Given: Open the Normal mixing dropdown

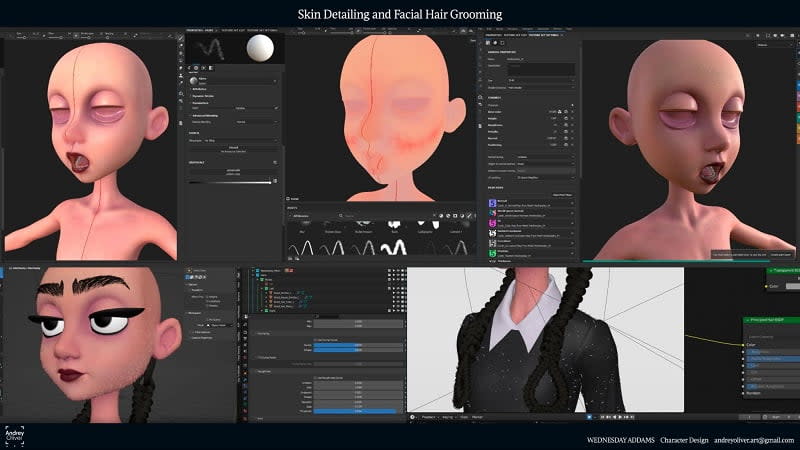Looking at the screenshot, I should pyautogui.click(x=545, y=157).
